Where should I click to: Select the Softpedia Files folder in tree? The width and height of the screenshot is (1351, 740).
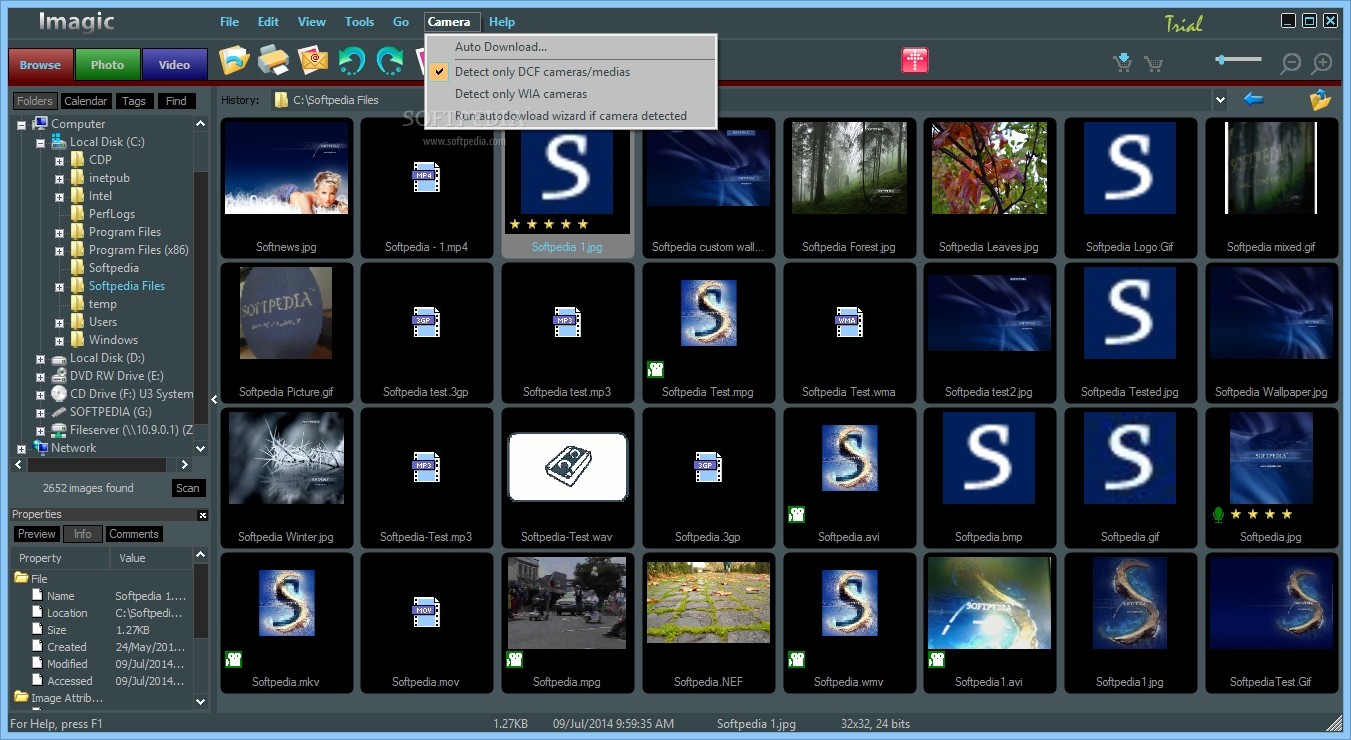127,286
